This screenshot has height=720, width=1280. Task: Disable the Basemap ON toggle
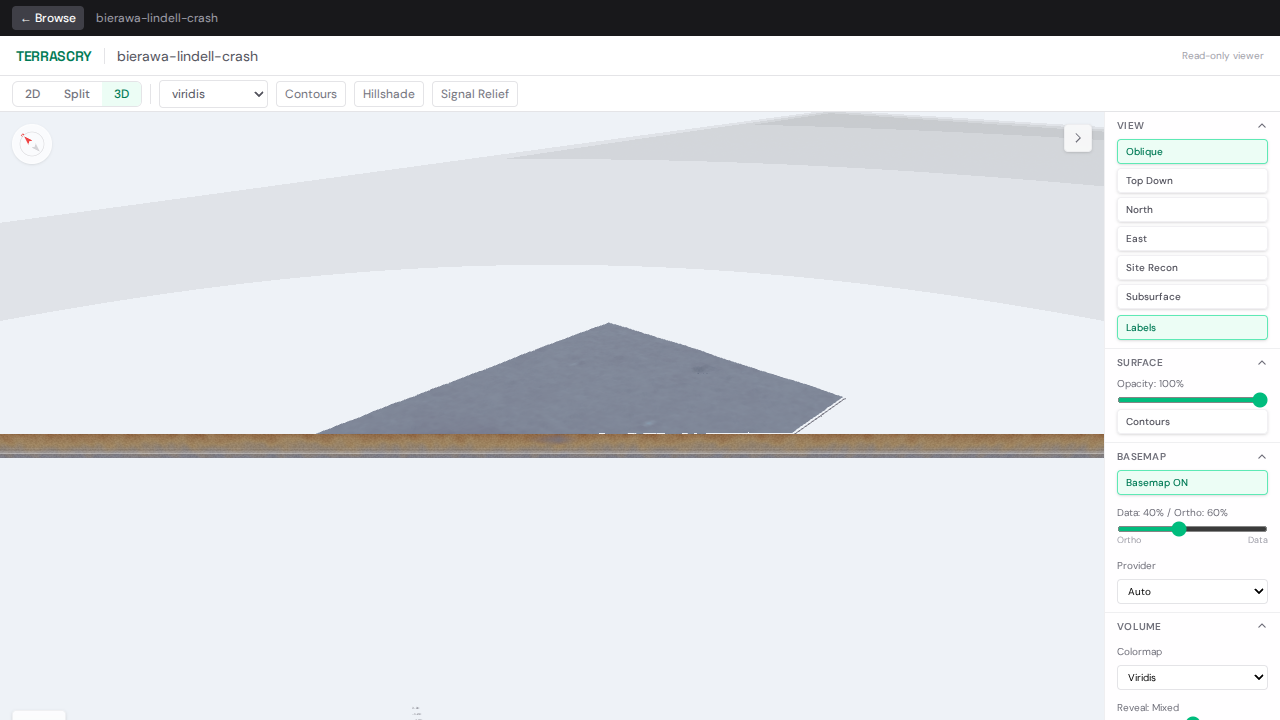[x=1192, y=482]
